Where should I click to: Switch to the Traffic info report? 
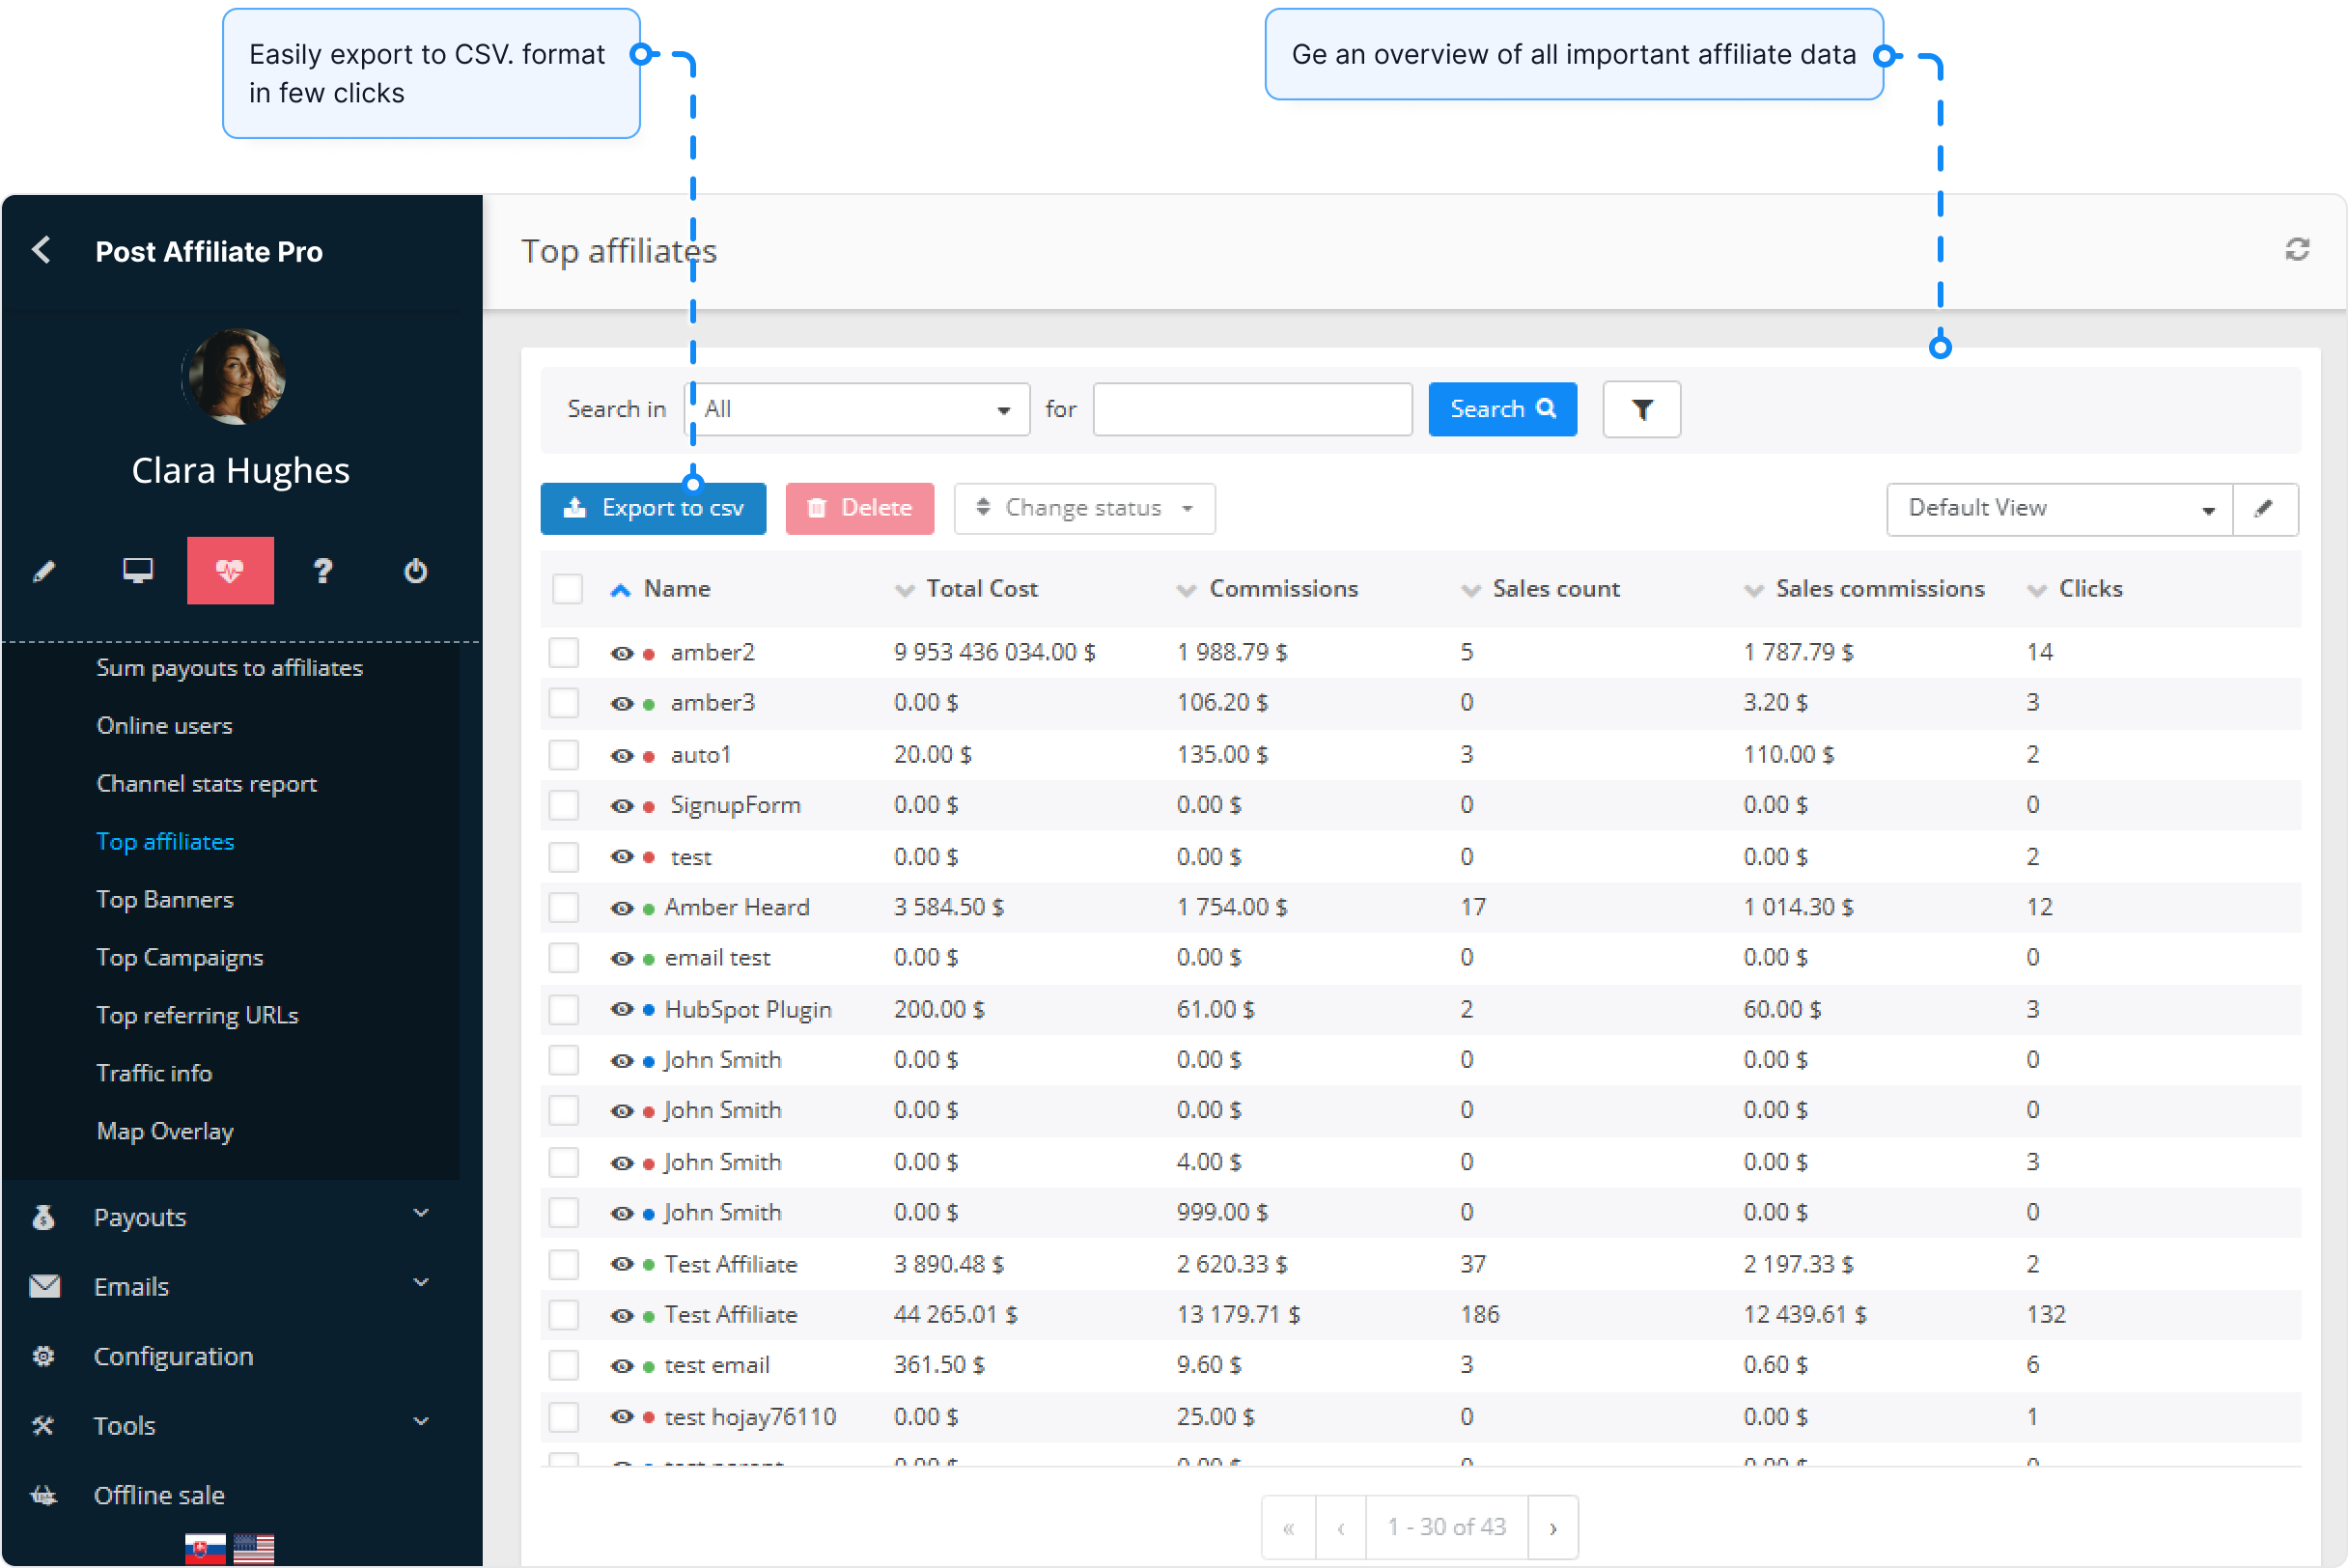coord(154,1072)
